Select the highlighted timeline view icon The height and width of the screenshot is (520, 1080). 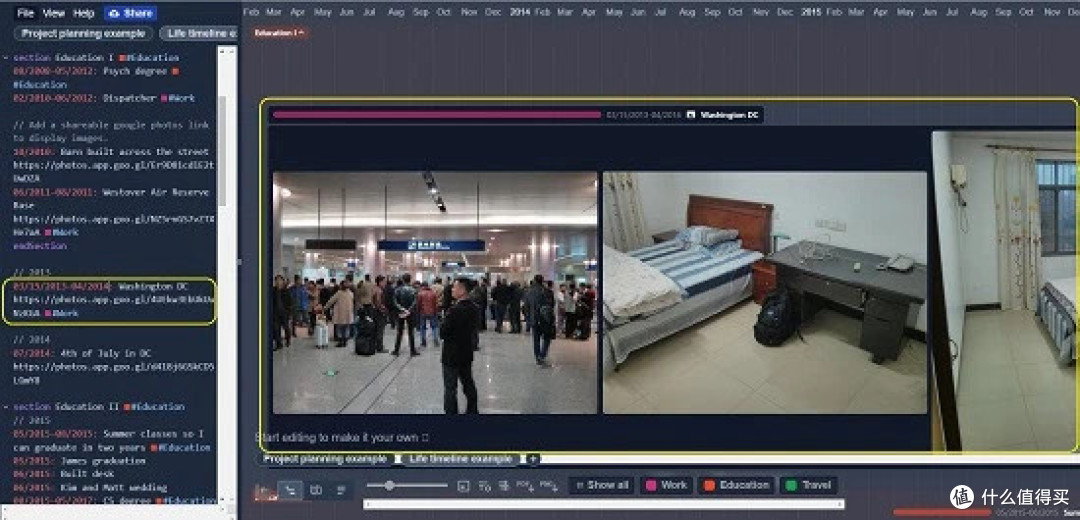(x=291, y=490)
